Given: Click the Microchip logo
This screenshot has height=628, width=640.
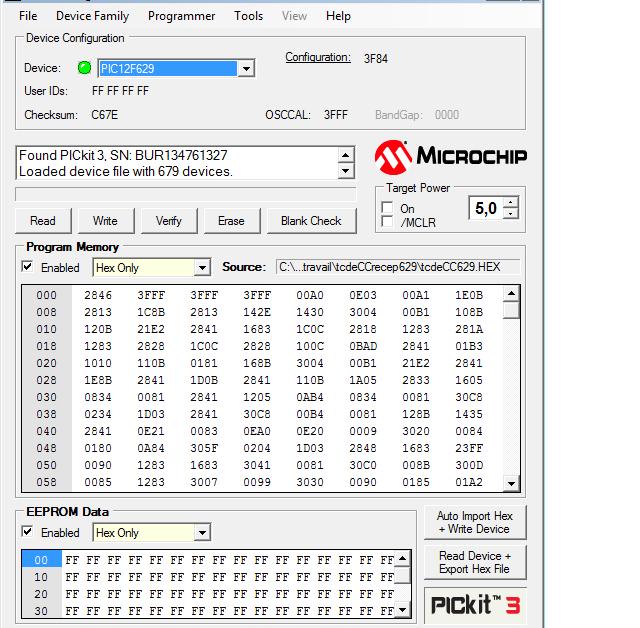Looking at the screenshot, I should tap(451, 157).
